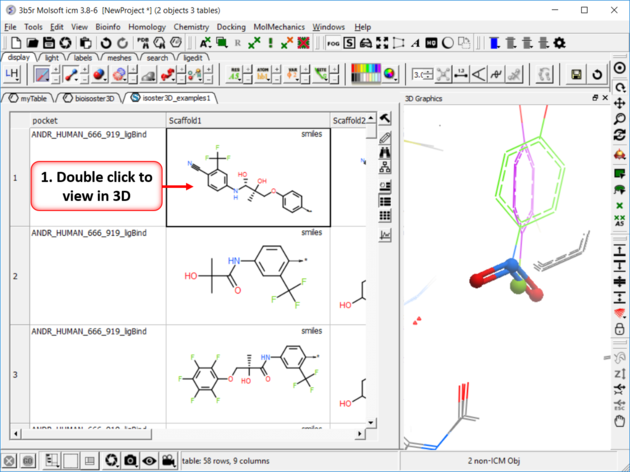Switch to the bioisoster3D table tab

[91, 98]
